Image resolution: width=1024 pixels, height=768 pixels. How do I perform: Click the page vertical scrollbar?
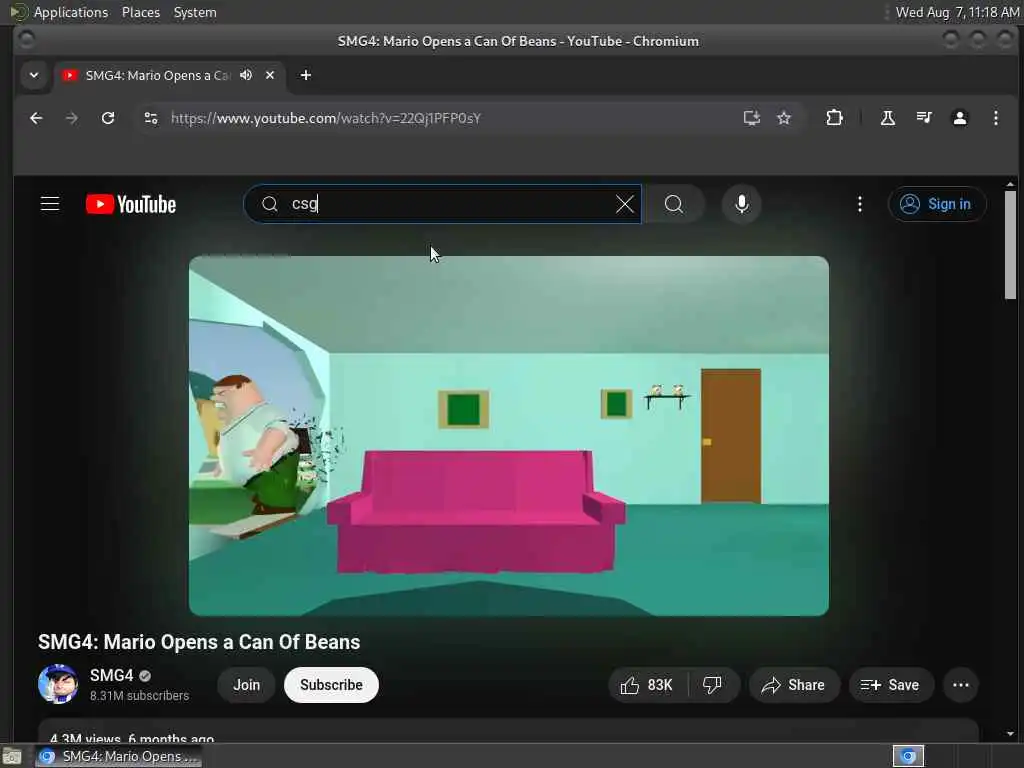[x=1010, y=245]
